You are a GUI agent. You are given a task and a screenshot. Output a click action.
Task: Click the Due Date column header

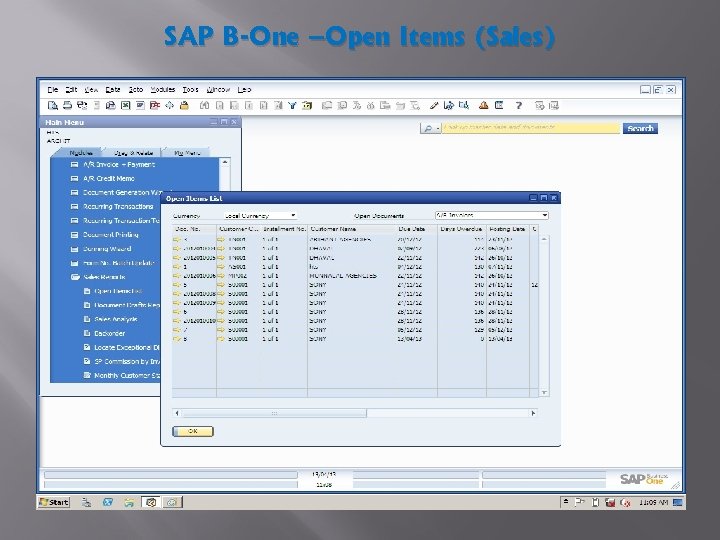click(416, 229)
